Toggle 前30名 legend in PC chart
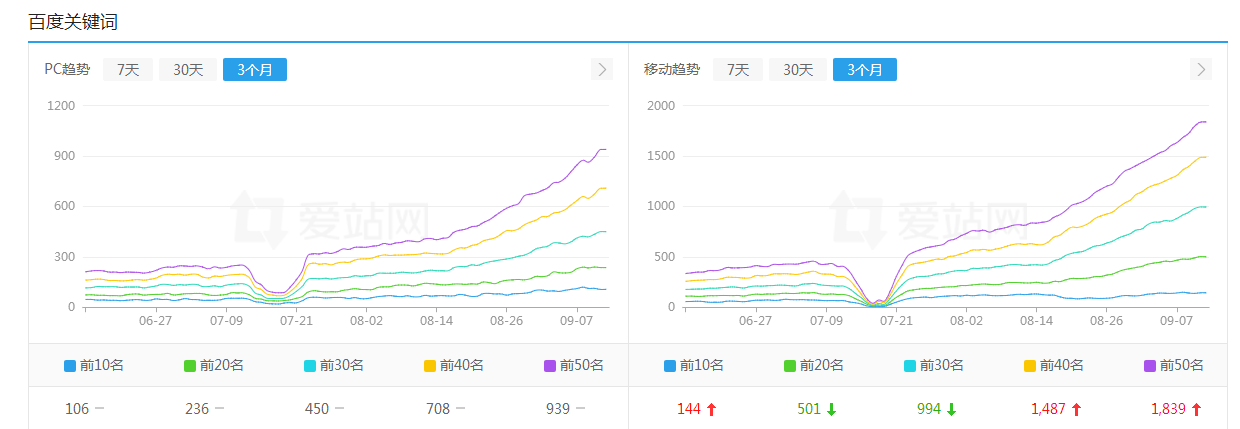The height and width of the screenshot is (429, 1240). coord(334,366)
